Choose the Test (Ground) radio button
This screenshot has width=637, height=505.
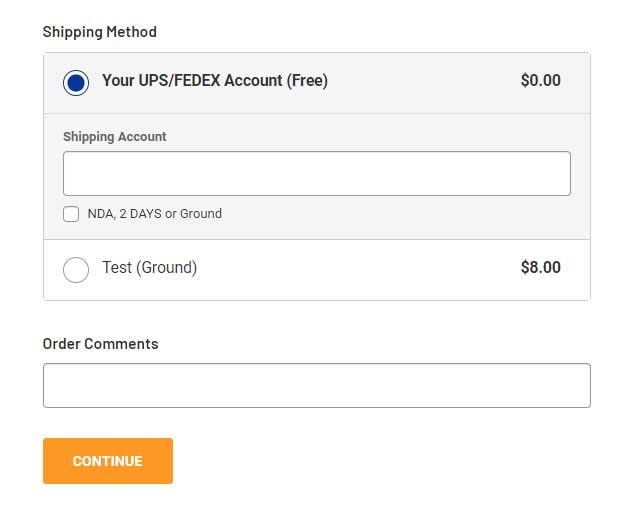click(76, 270)
